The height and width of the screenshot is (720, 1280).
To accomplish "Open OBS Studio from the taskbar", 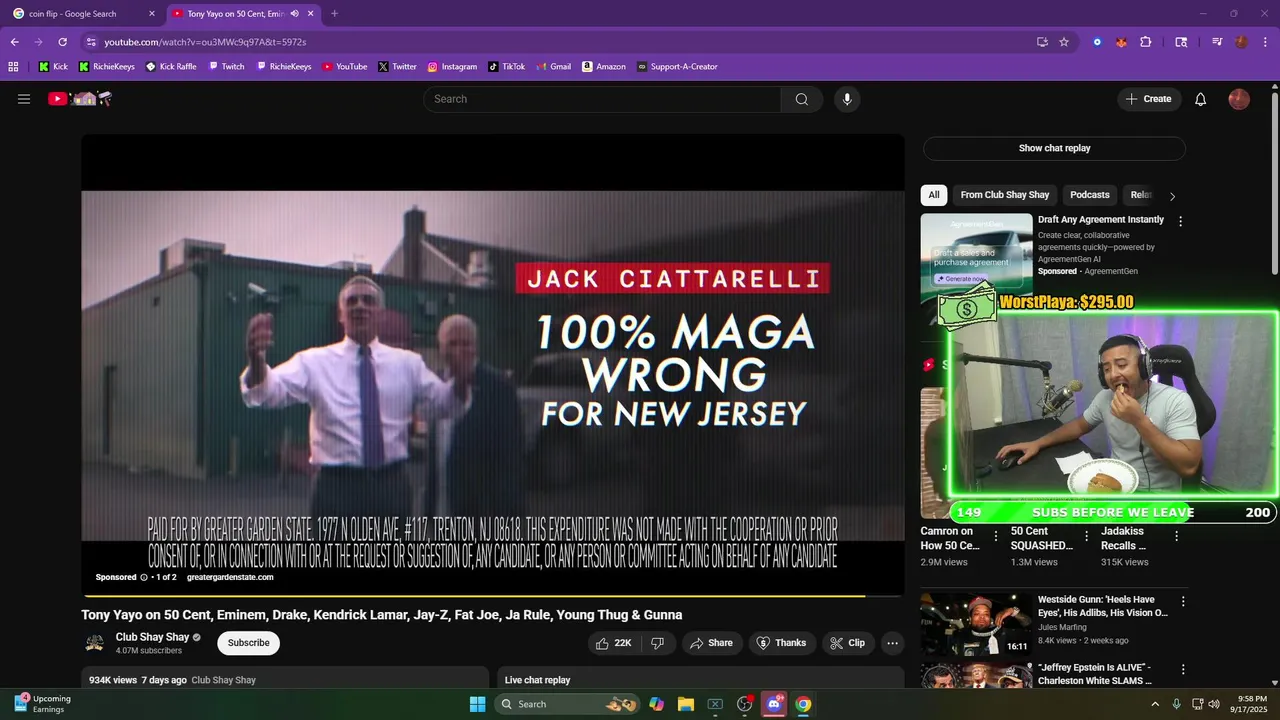I will pos(744,704).
